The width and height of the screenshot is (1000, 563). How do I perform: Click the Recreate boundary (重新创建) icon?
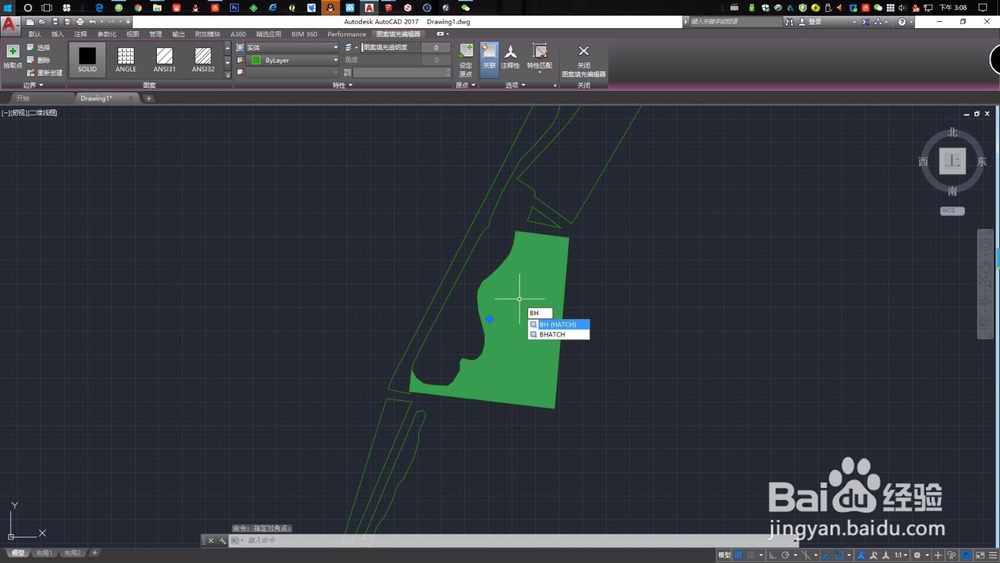click(31, 73)
